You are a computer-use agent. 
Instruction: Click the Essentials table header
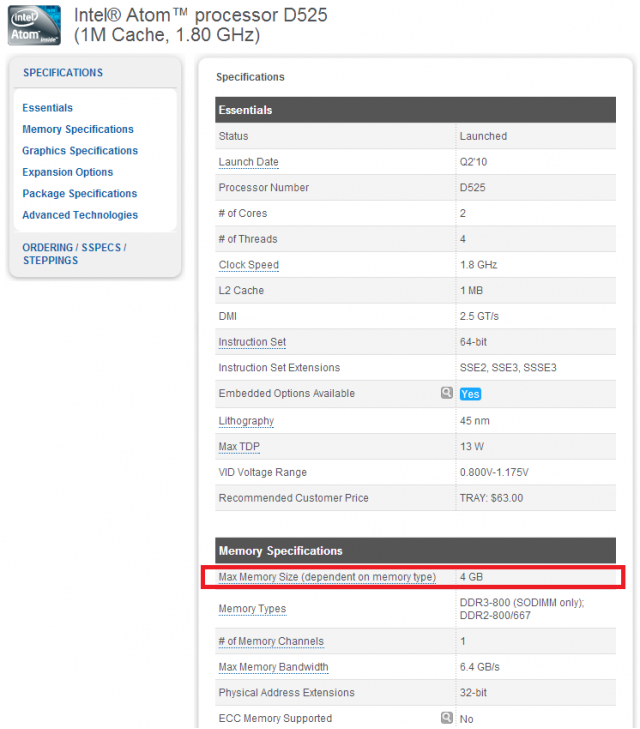click(415, 110)
